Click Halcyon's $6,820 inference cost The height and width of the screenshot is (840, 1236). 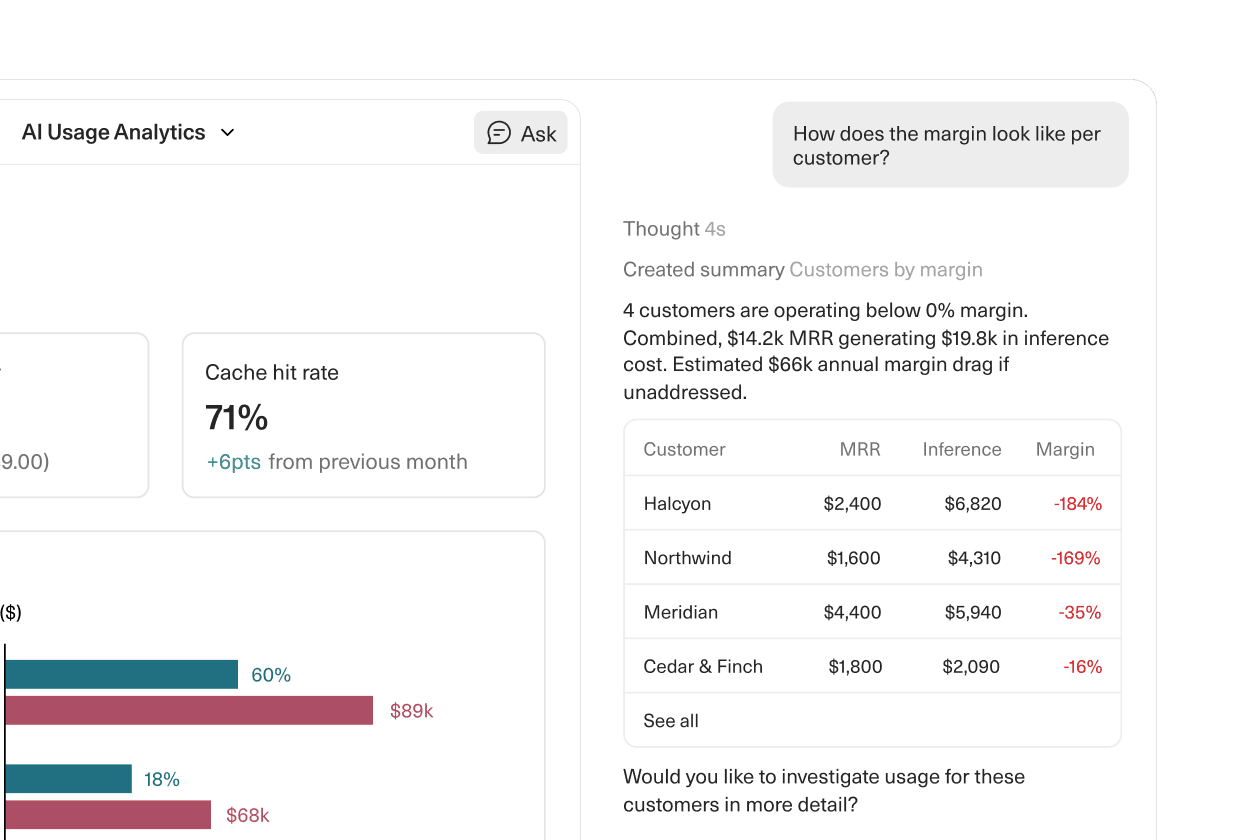[972, 504]
